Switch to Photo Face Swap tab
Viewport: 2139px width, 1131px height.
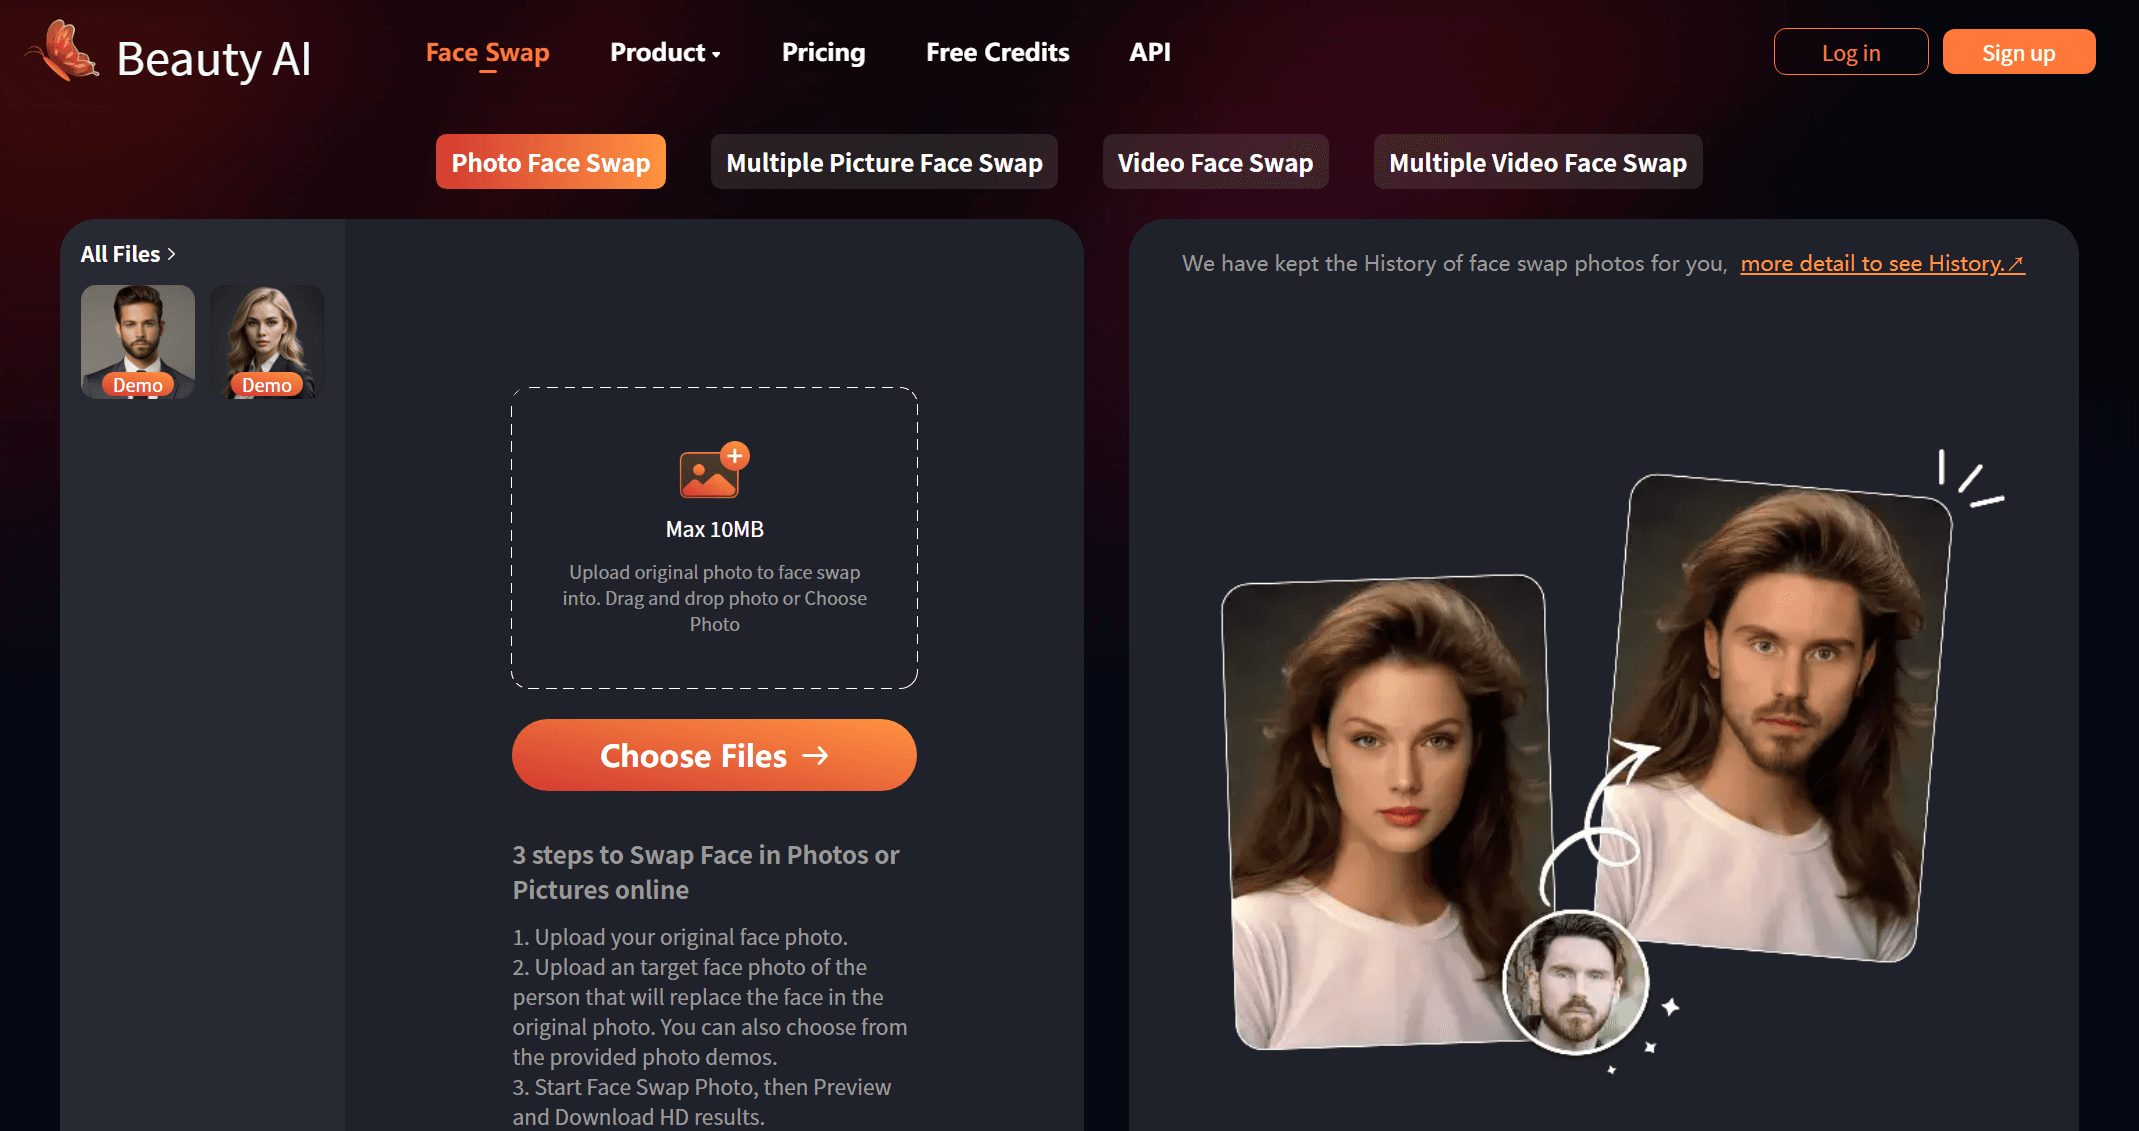tap(550, 162)
